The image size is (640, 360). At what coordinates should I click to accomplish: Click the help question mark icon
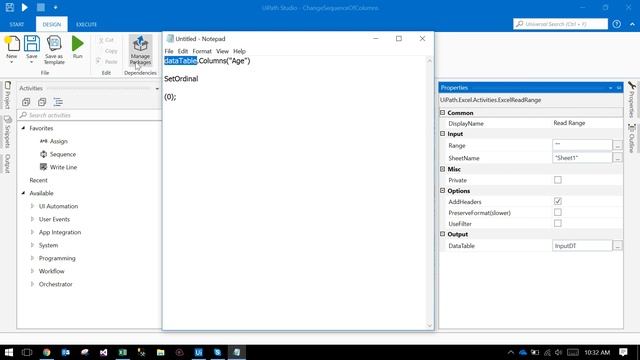coord(616,24)
